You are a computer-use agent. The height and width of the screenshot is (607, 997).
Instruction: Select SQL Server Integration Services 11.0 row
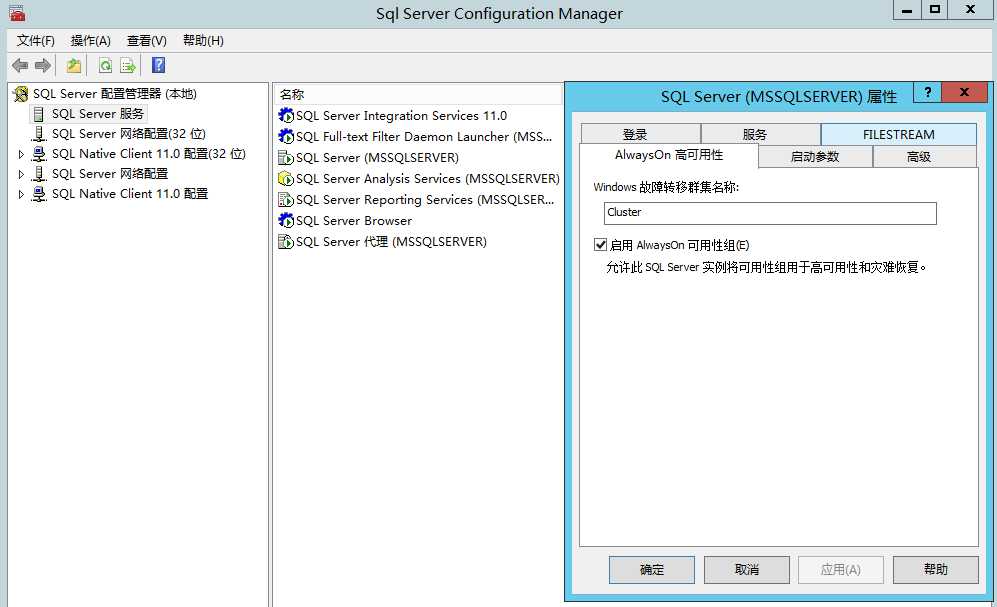[x=401, y=116]
